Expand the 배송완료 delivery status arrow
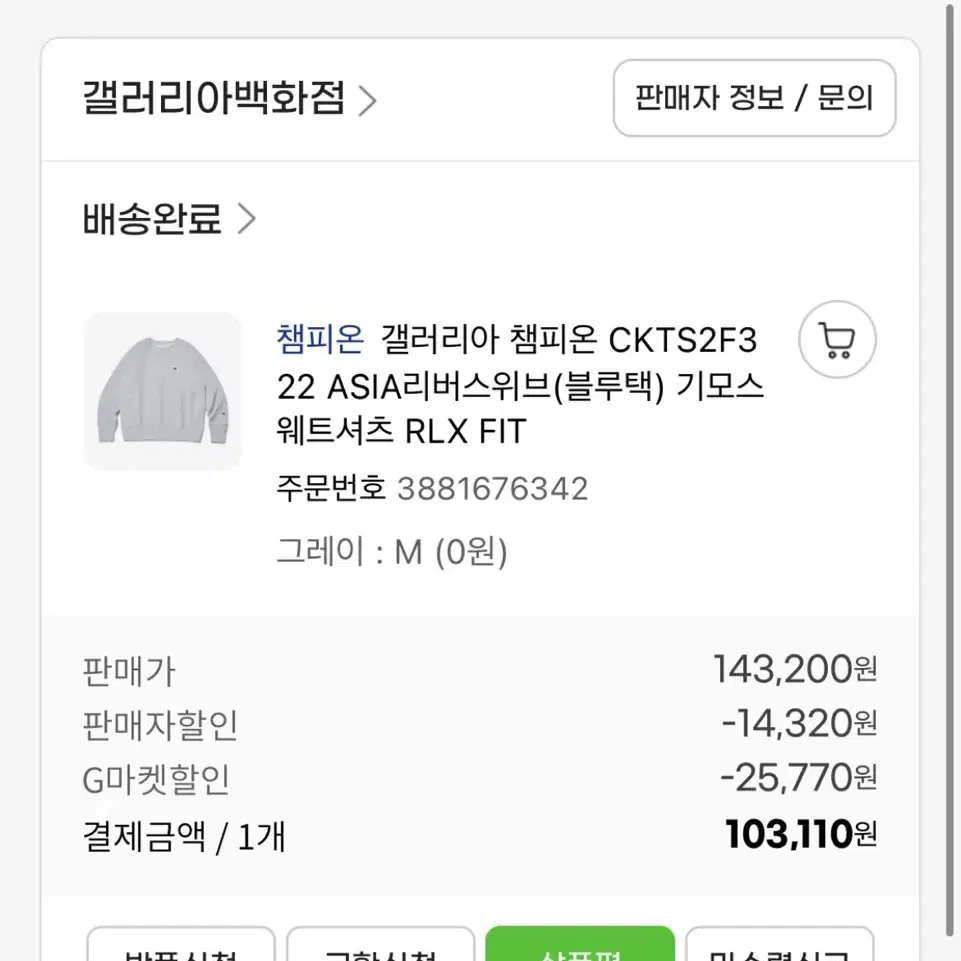 pyautogui.click(x=246, y=219)
